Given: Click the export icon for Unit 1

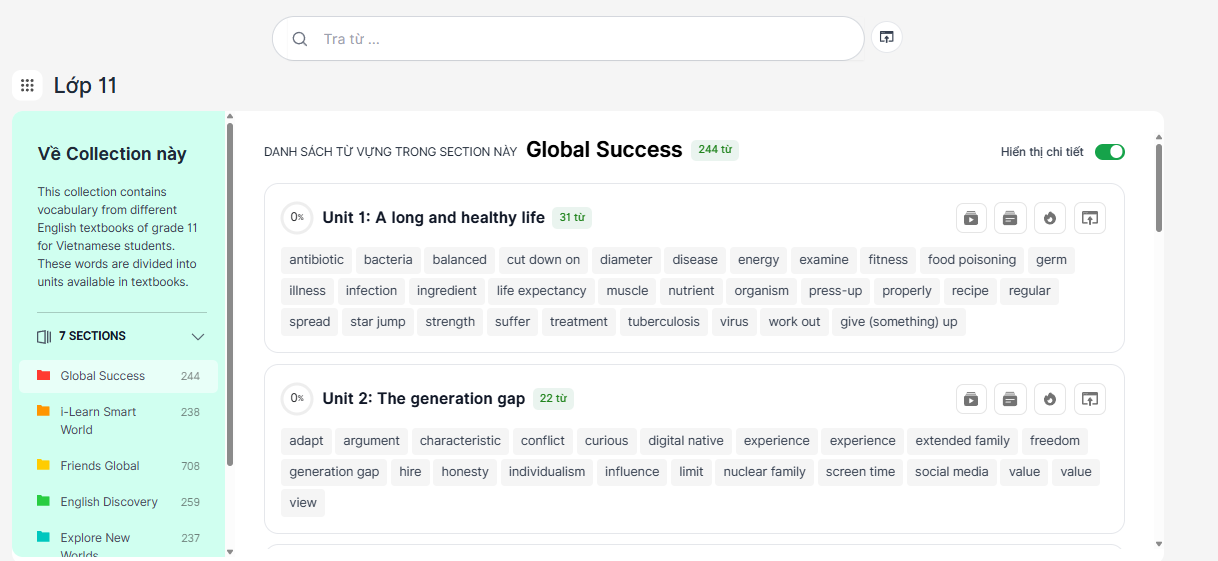Looking at the screenshot, I should pyautogui.click(x=1090, y=218).
